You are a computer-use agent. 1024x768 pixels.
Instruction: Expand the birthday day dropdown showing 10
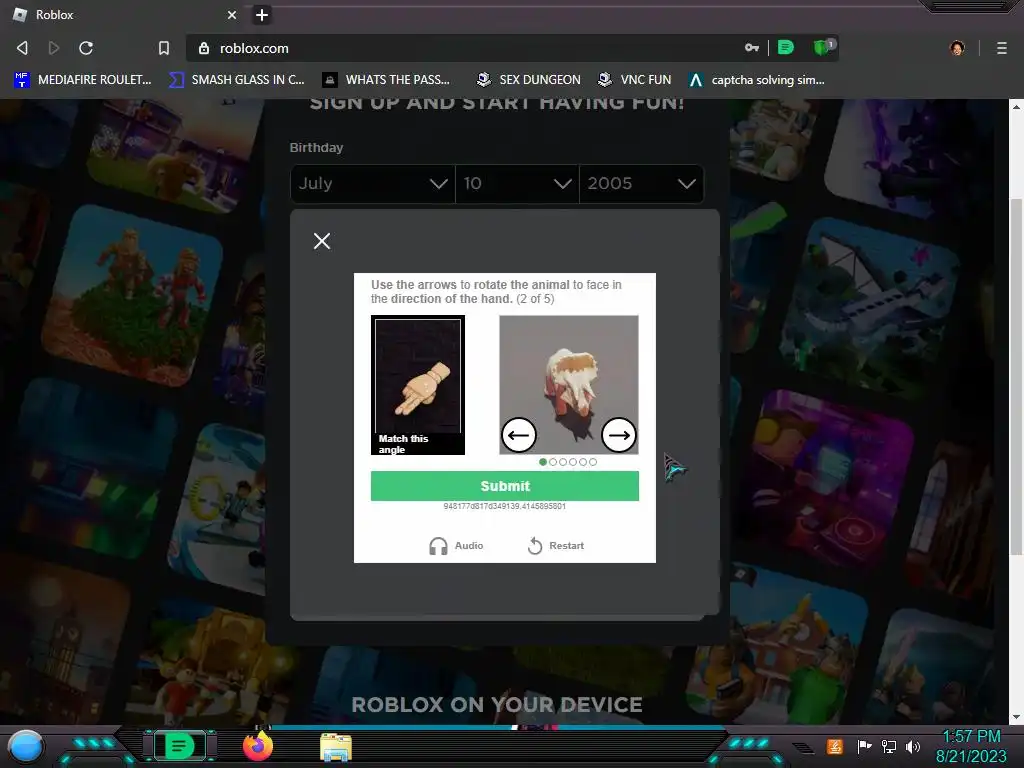point(517,184)
